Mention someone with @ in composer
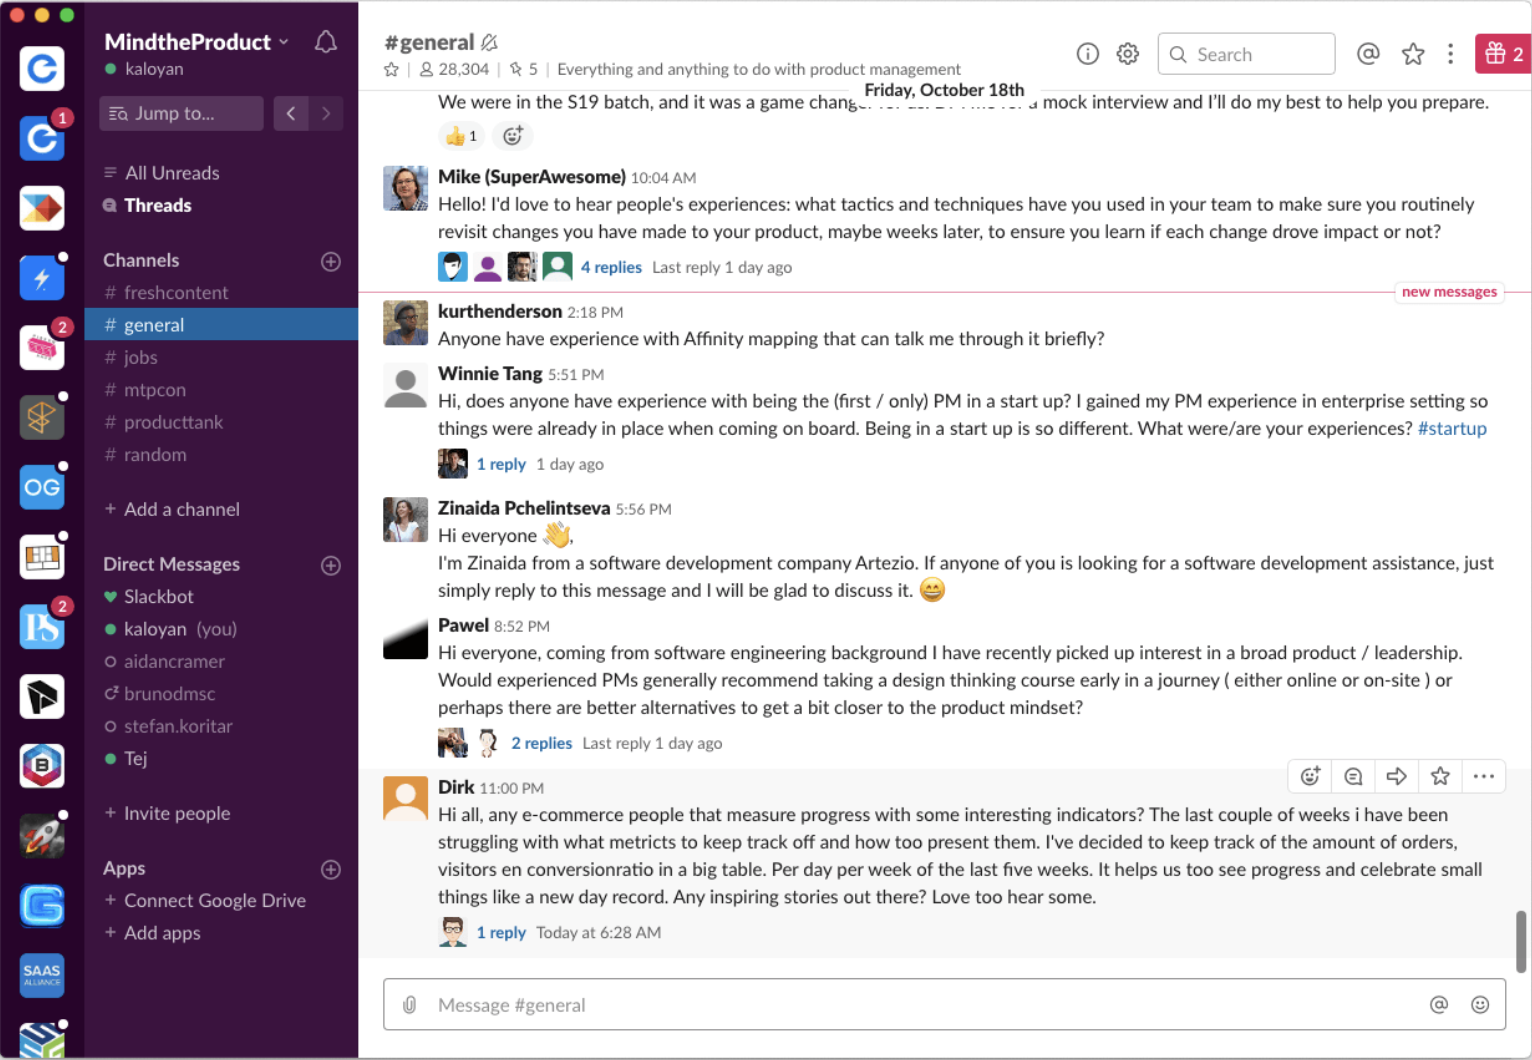 click(1439, 1005)
